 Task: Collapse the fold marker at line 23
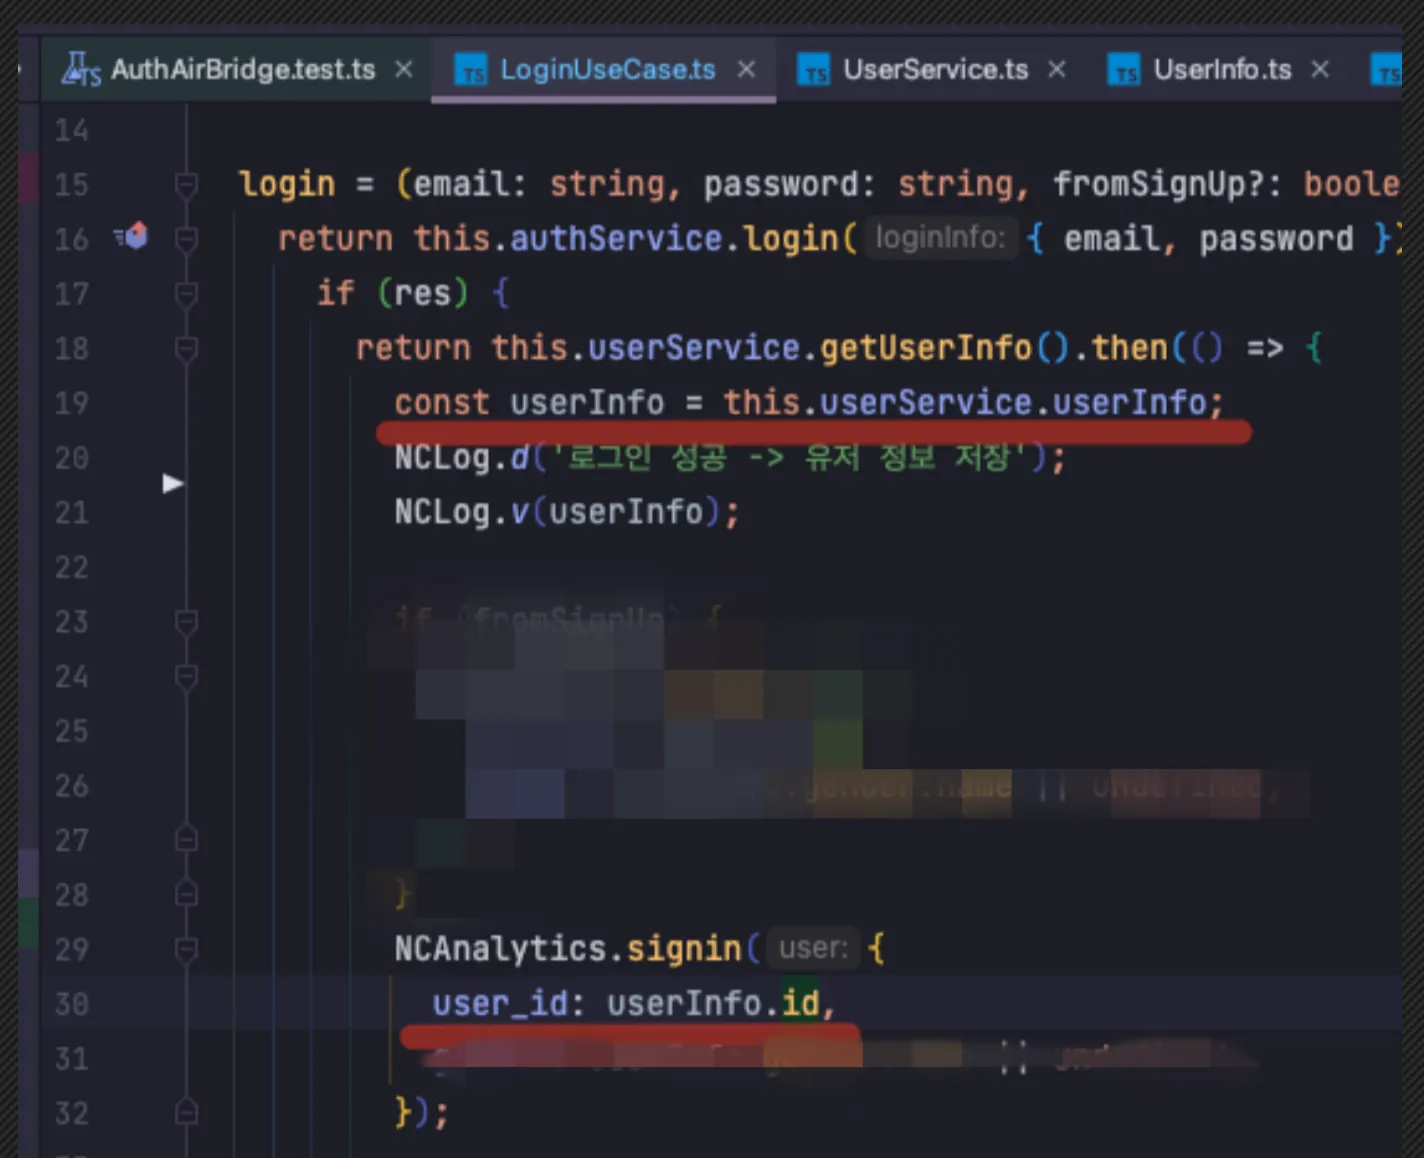coord(186,622)
